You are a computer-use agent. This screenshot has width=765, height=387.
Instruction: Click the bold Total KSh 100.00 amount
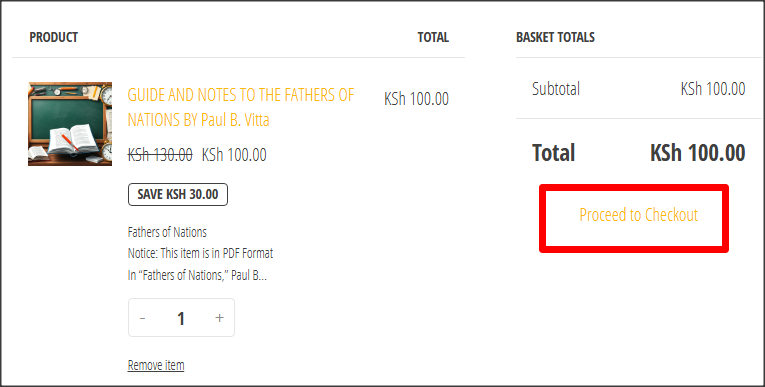point(698,153)
